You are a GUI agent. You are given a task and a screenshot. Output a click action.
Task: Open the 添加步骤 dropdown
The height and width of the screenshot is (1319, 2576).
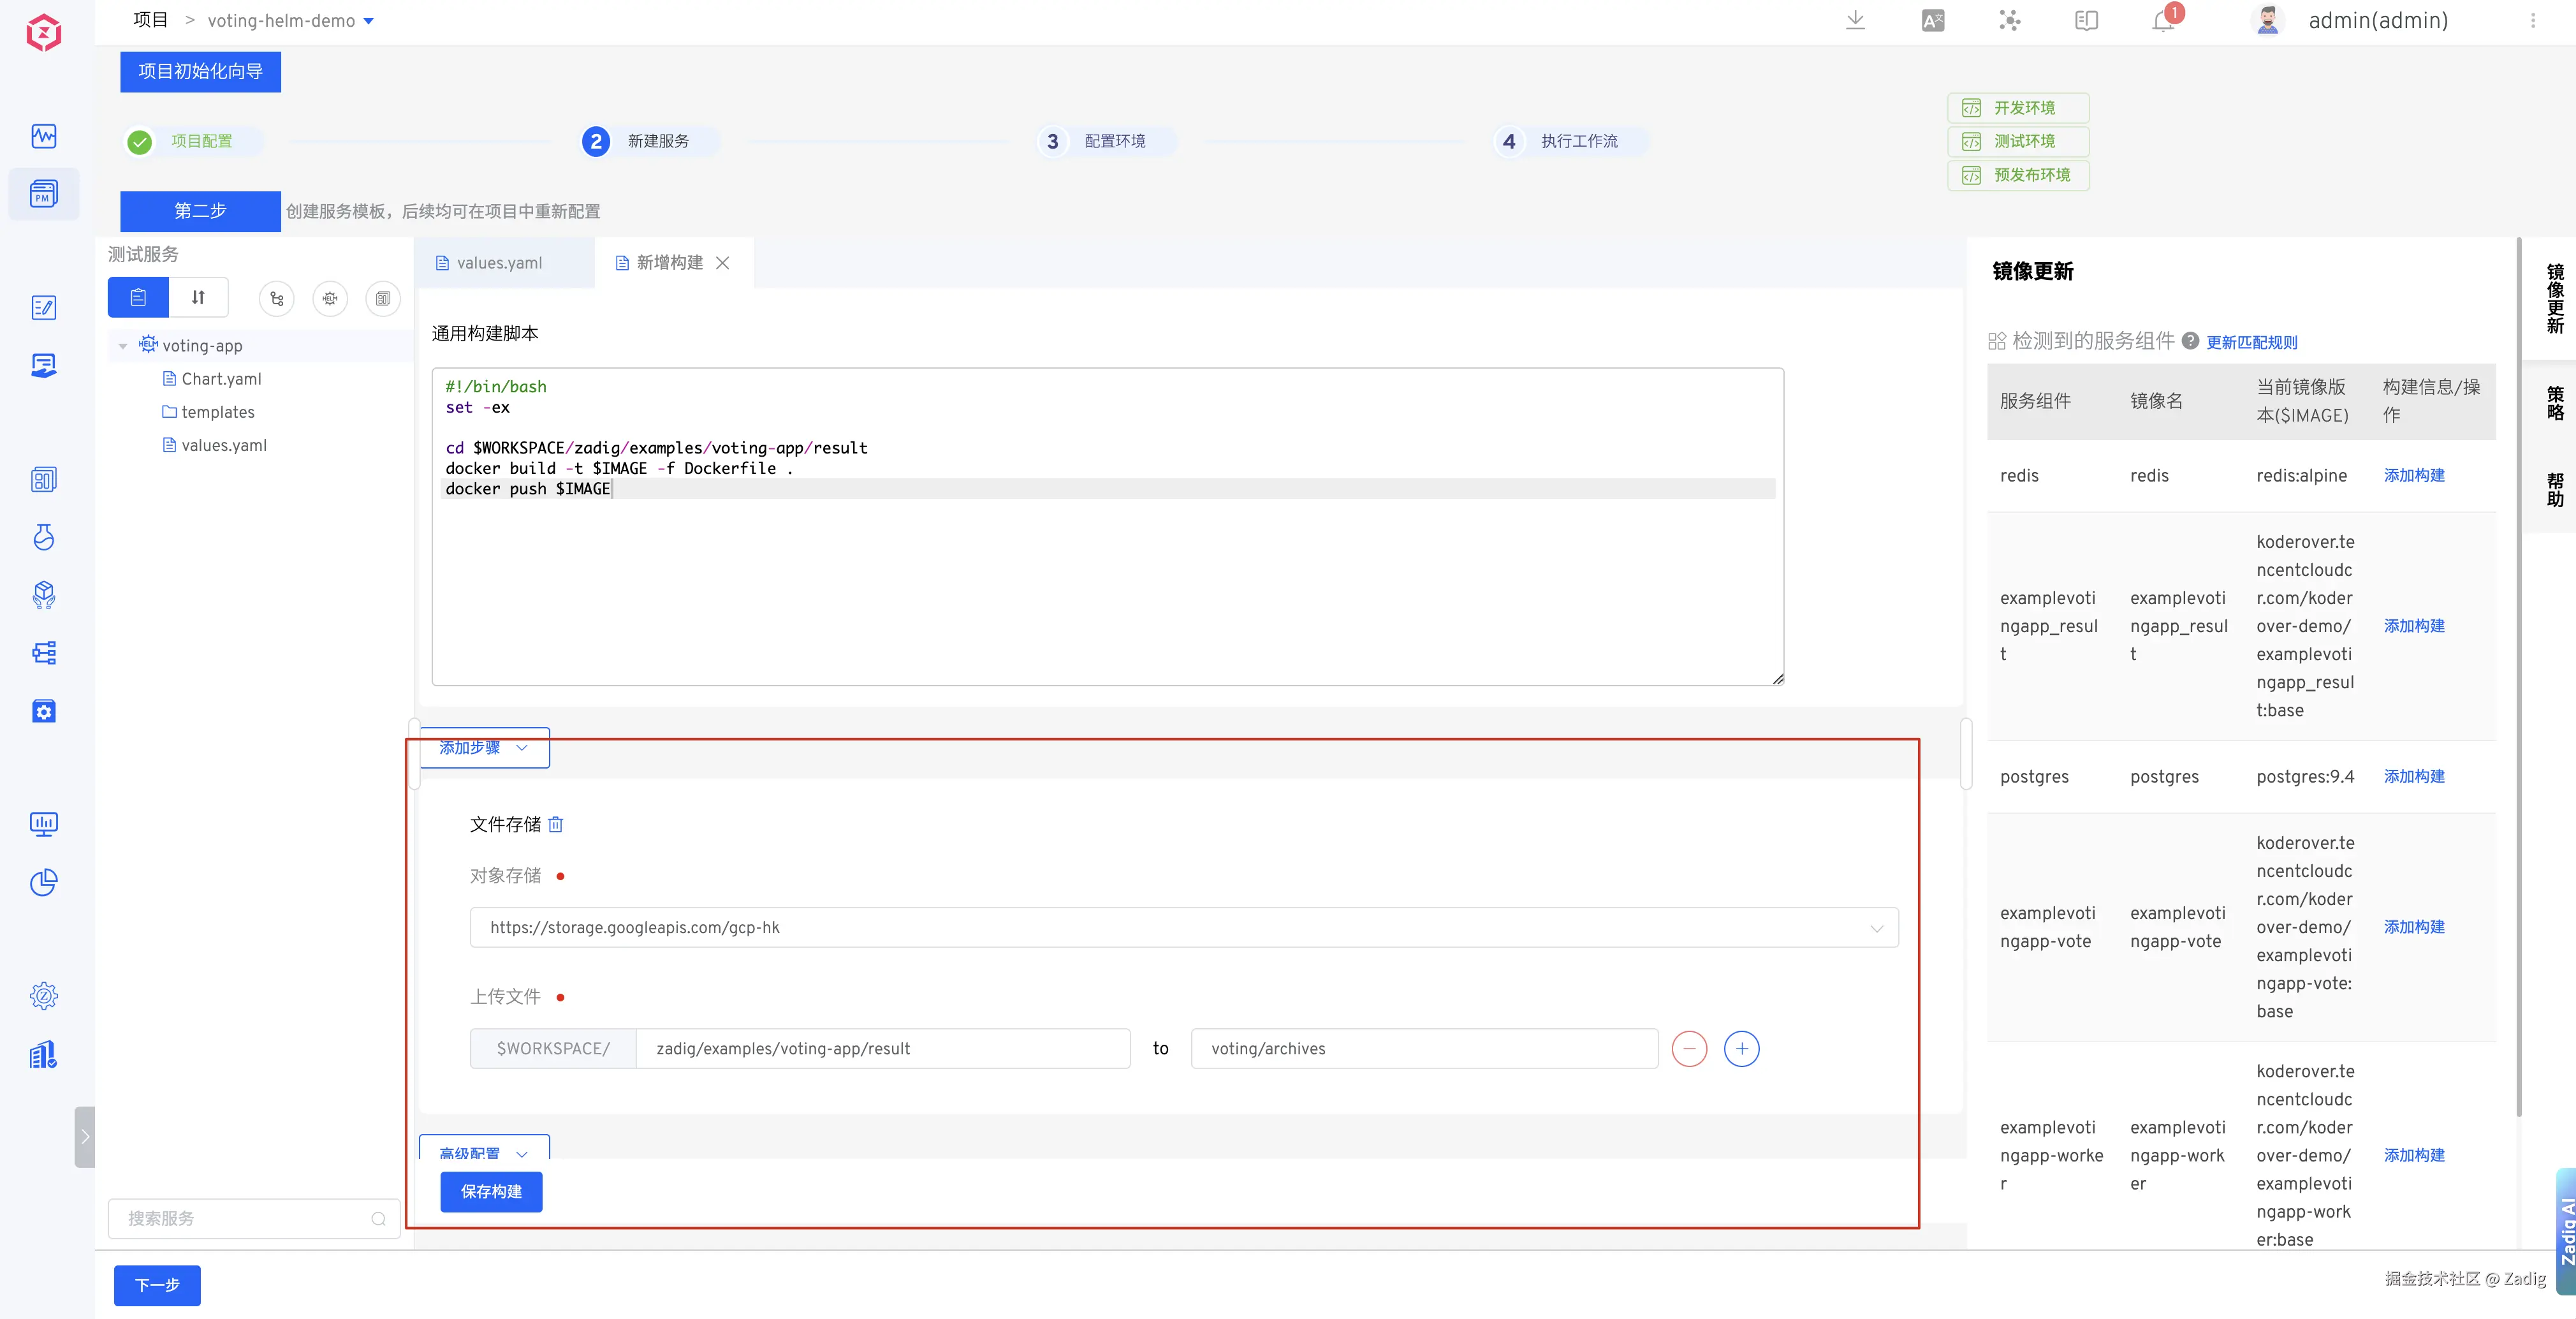coord(484,748)
